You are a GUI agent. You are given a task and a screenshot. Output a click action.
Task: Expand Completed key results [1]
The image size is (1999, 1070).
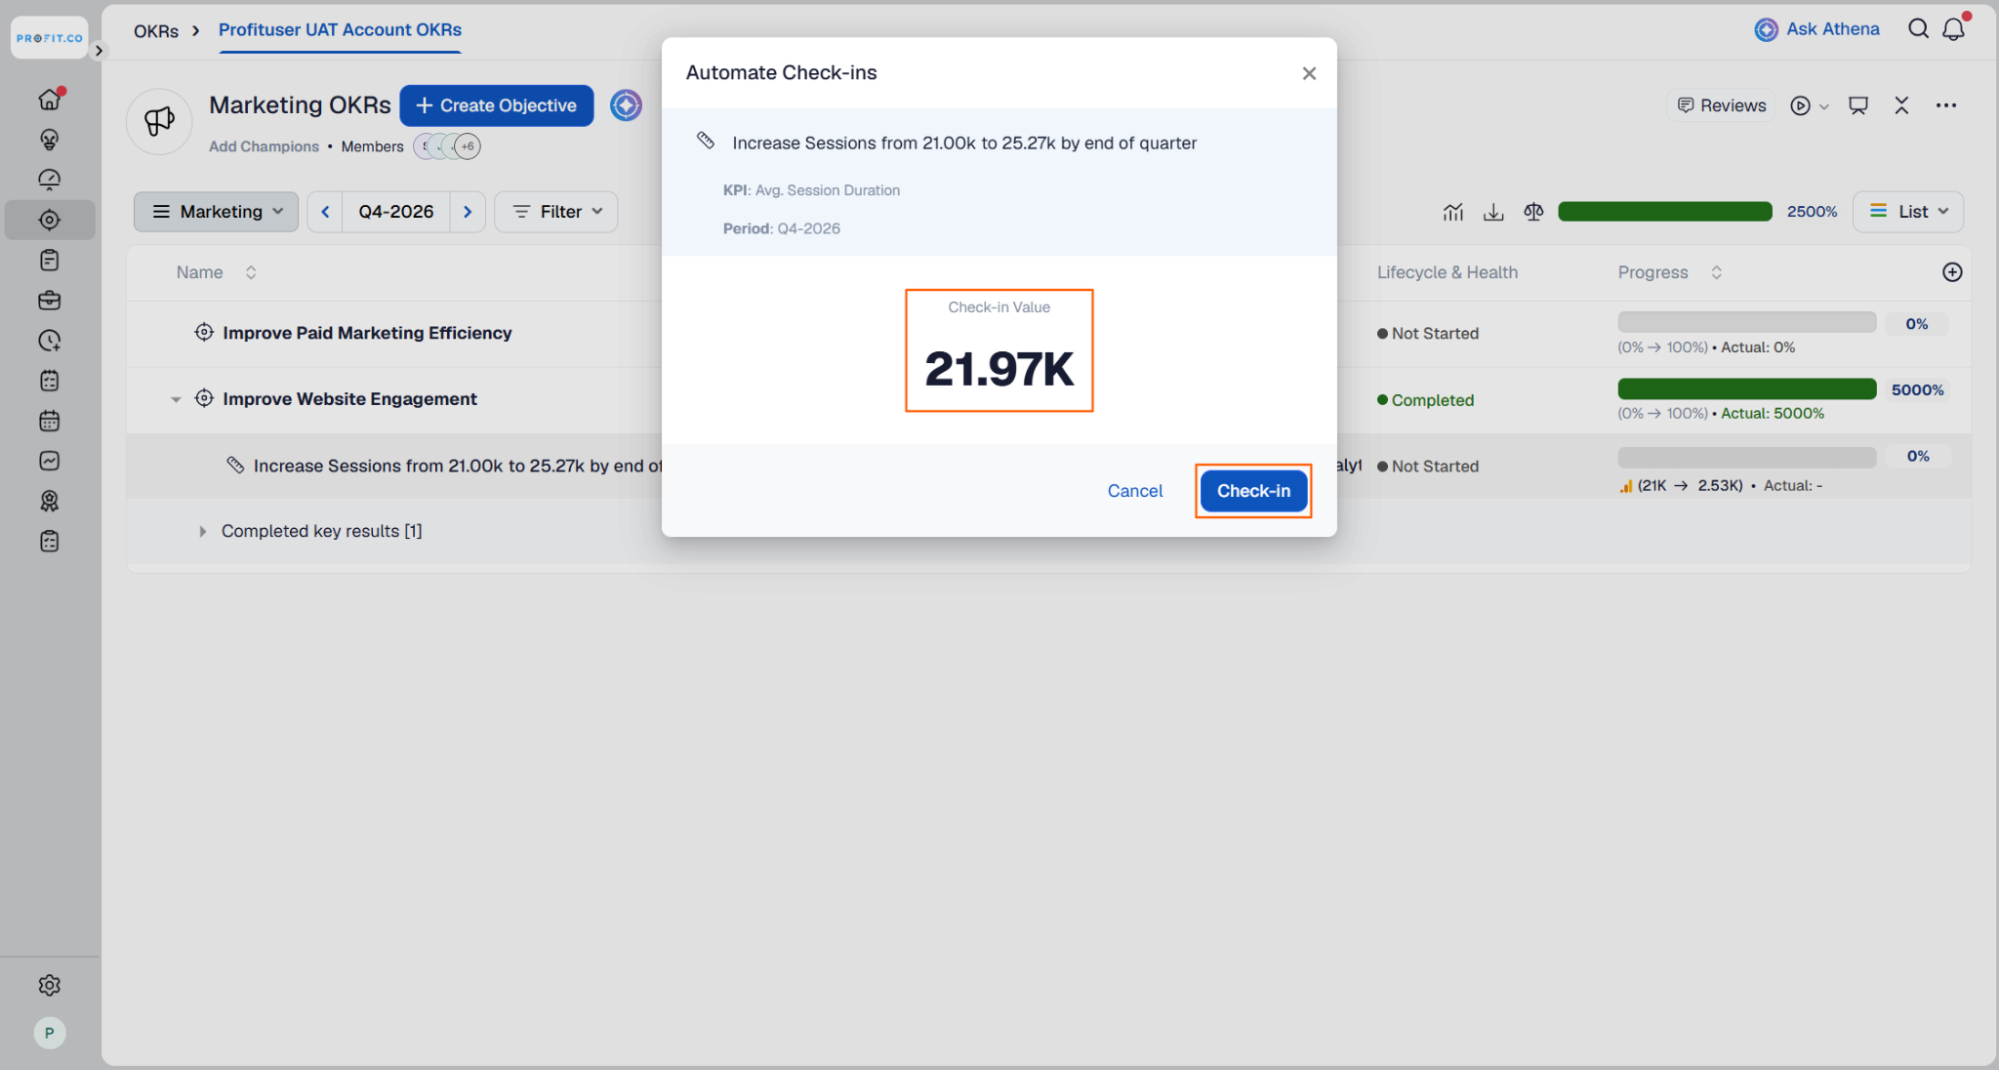point(202,531)
